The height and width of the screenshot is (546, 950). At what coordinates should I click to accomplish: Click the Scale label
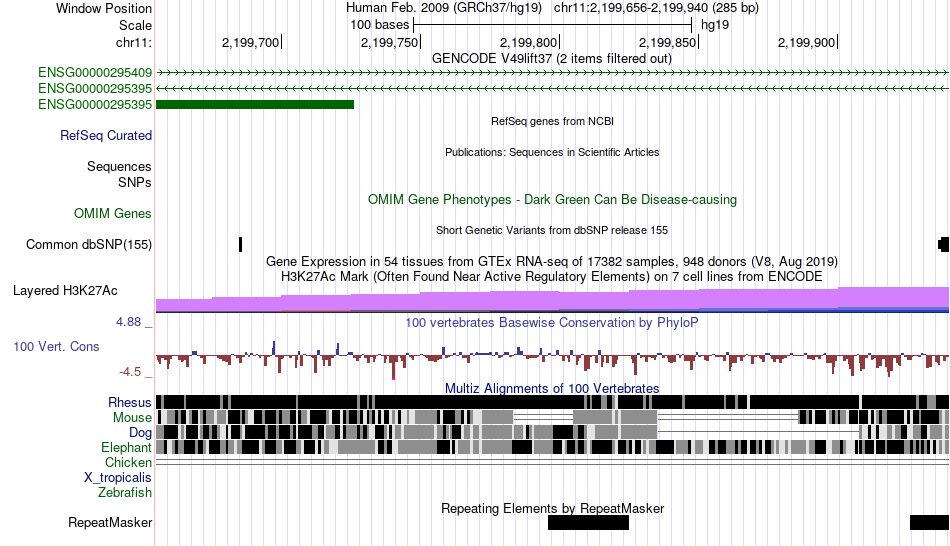pos(135,25)
